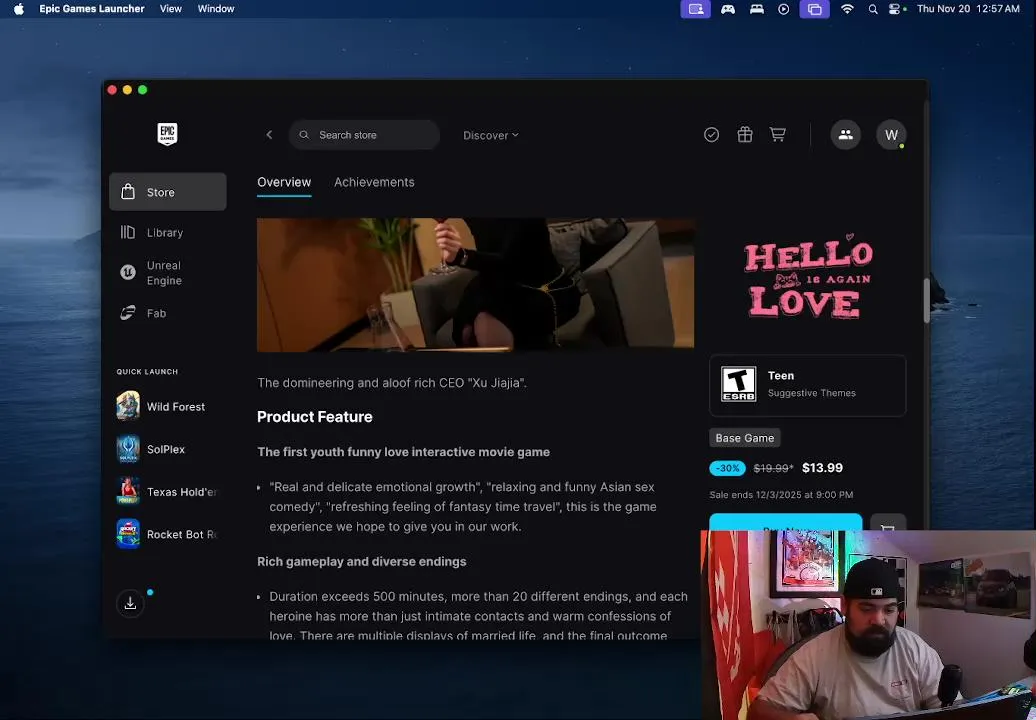Open Control Center in menu bar
1036x720 pixels.
tap(896, 9)
